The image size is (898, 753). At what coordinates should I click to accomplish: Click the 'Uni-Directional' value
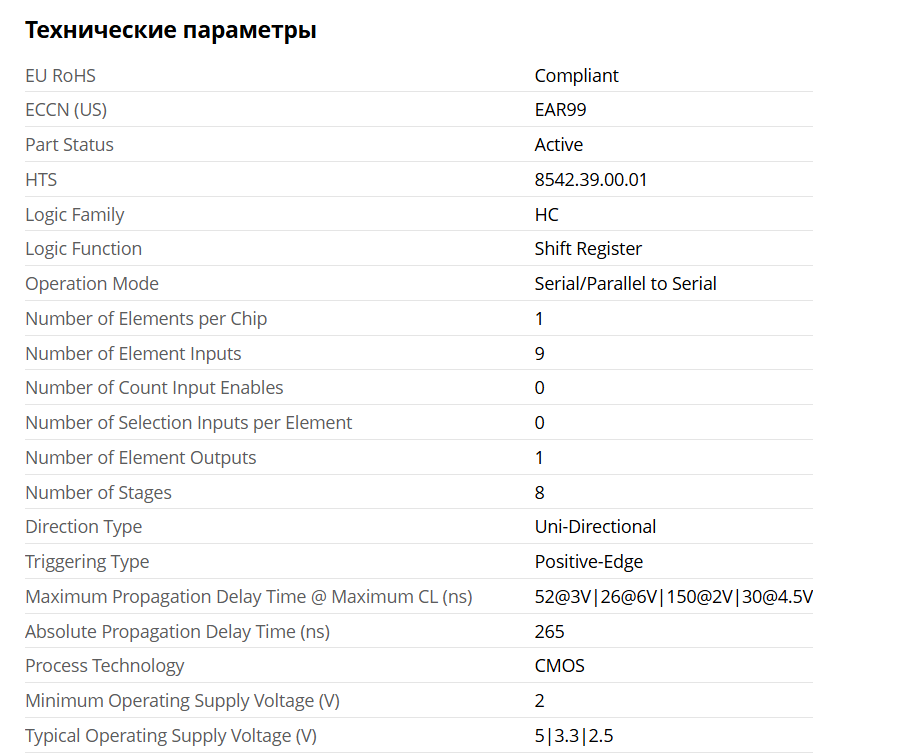[595, 527]
